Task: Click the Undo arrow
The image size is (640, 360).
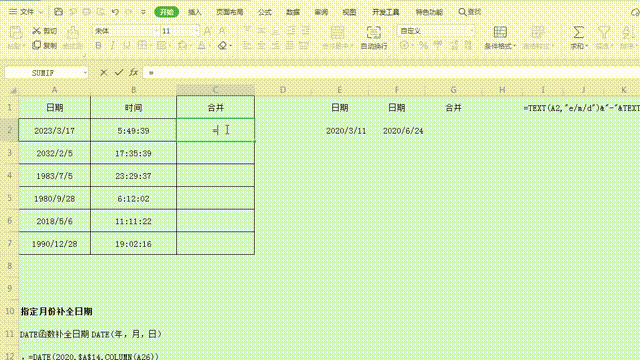Action: (x=115, y=12)
